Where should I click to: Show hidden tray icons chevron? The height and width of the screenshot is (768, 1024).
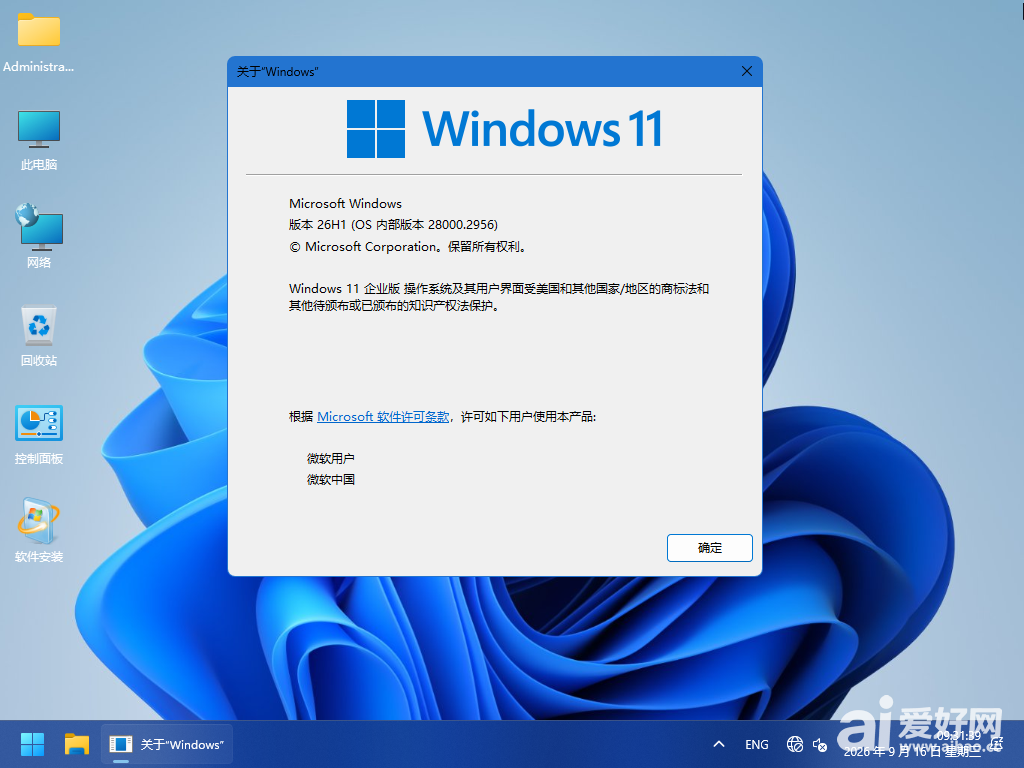pos(718,744)
